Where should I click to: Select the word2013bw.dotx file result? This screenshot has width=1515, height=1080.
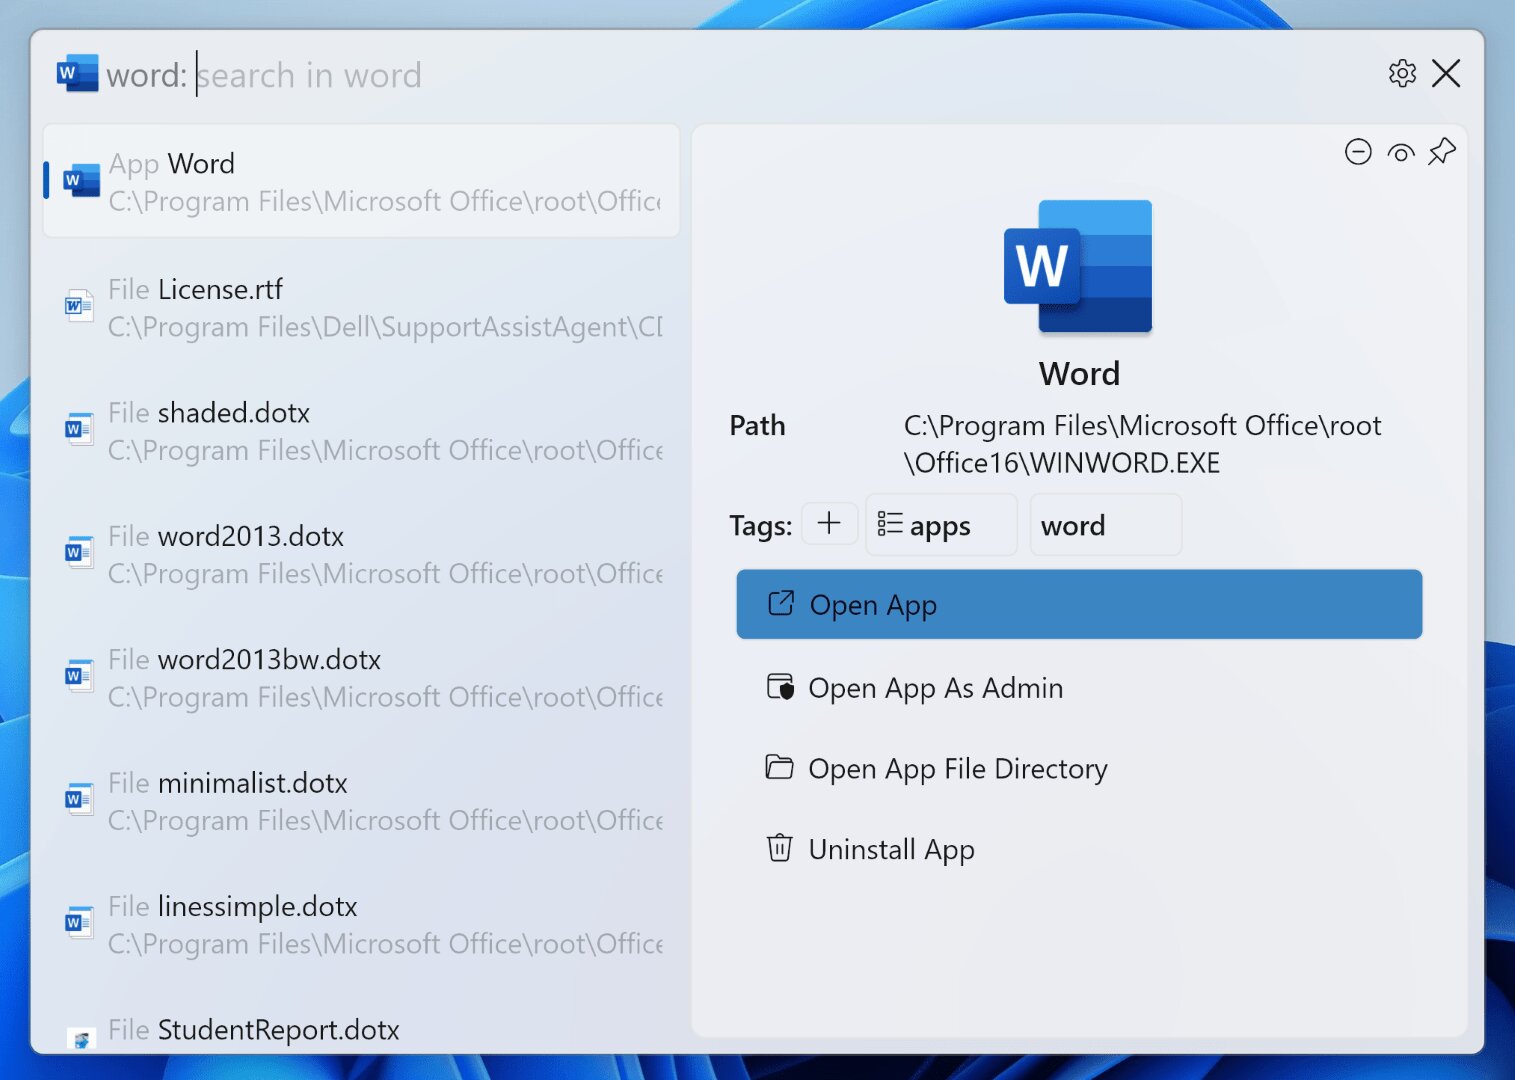tap(361, 677)
